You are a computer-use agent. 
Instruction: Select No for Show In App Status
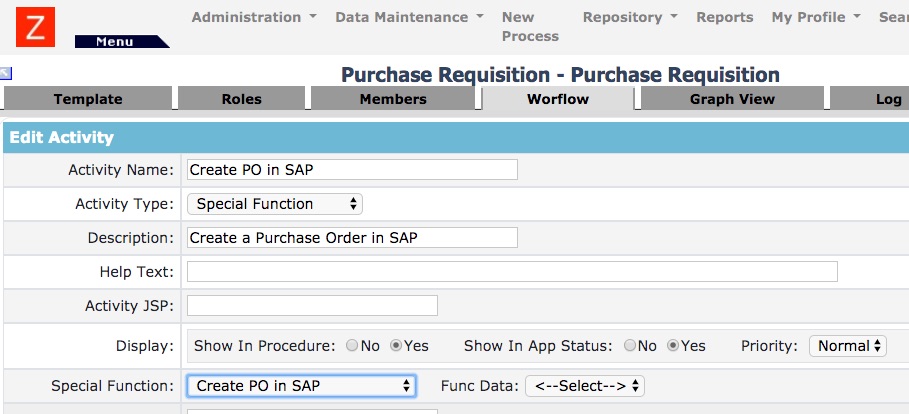coord(631,346)
